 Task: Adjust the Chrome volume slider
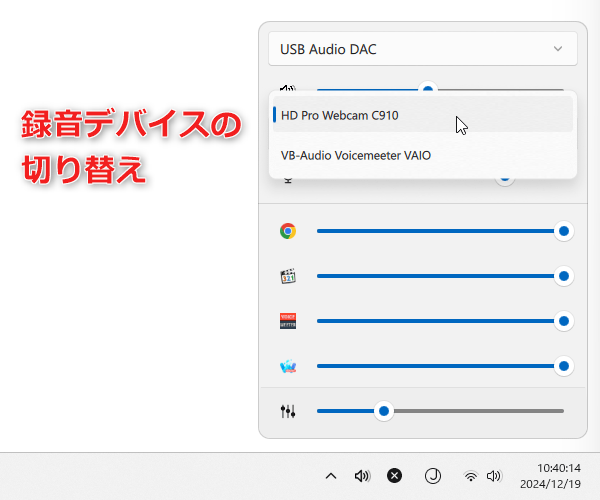[440, 231]
